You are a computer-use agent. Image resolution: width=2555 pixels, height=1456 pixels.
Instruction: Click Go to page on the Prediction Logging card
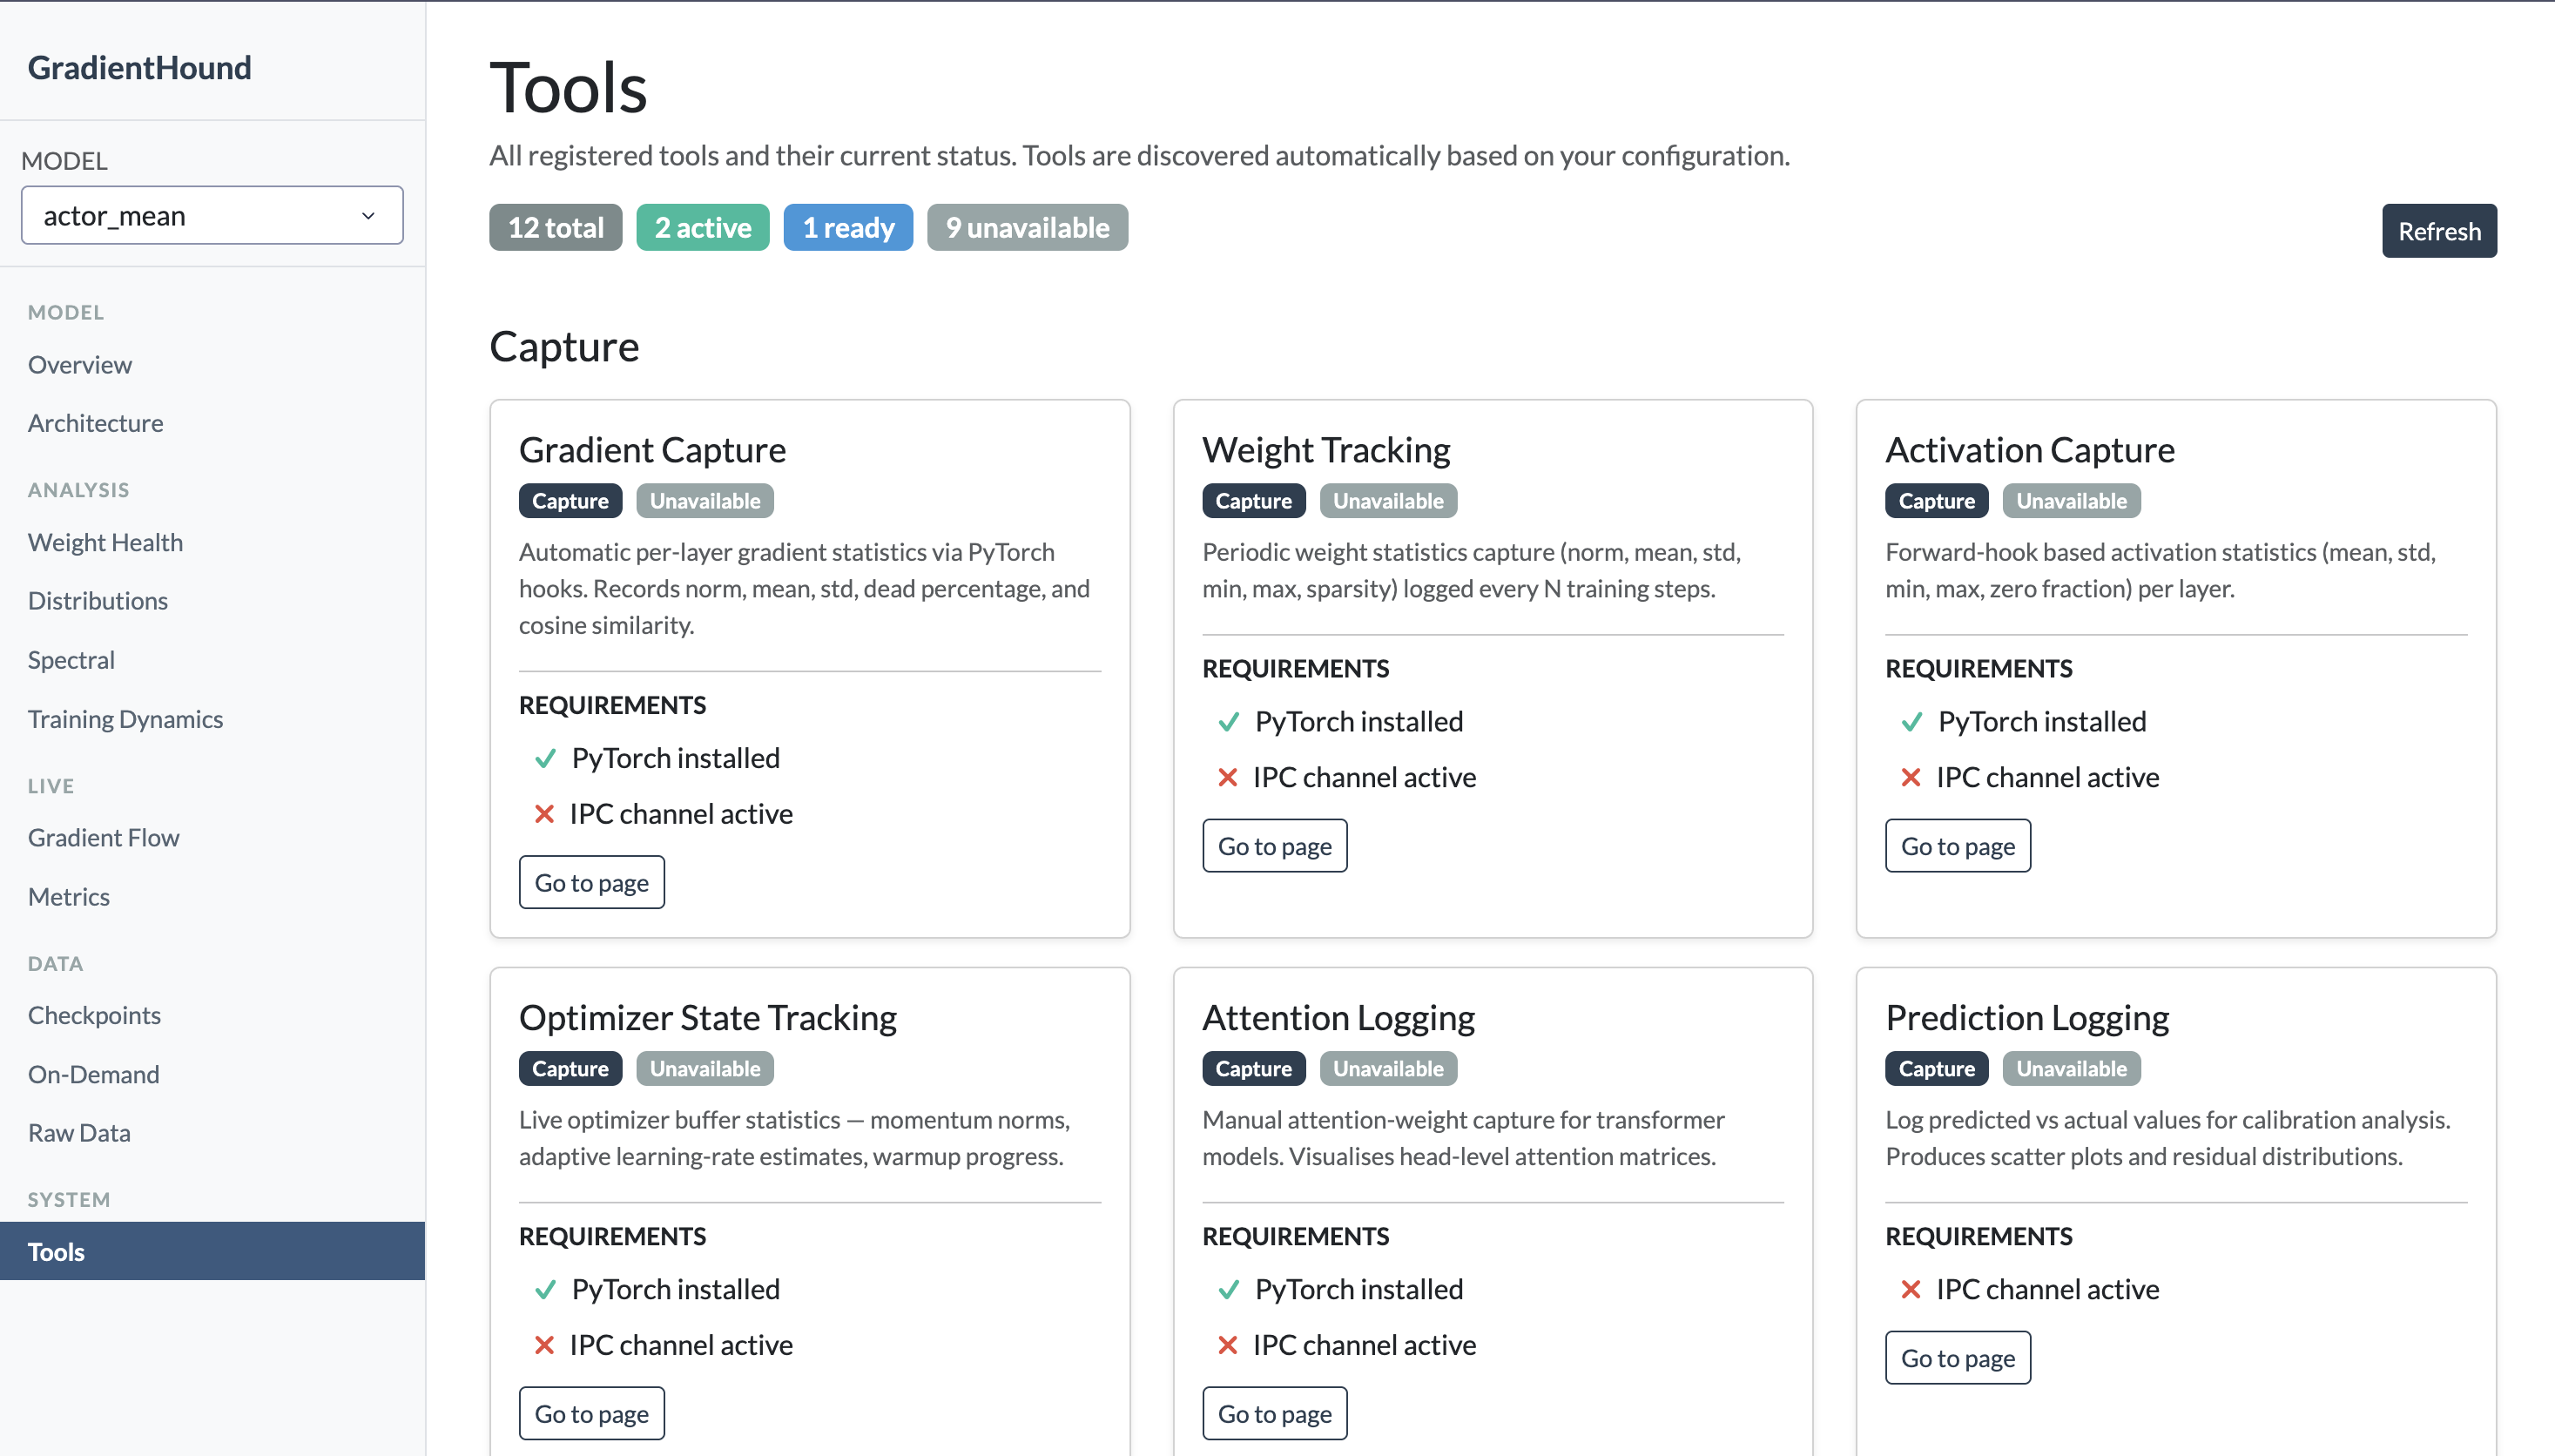(x=1956, y=1357)
